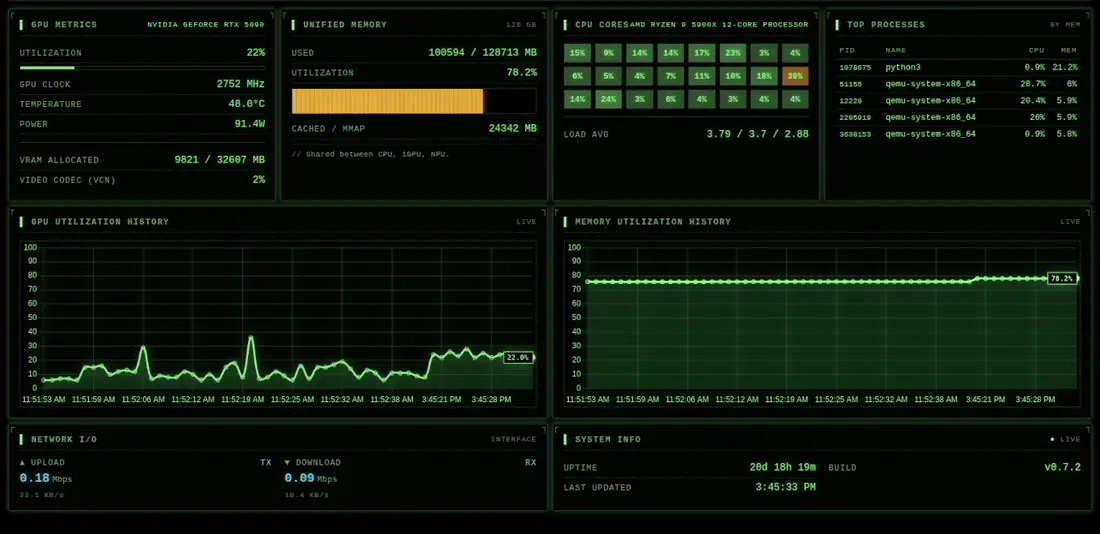Select the 17% CPU core tile

pos(702,53)
